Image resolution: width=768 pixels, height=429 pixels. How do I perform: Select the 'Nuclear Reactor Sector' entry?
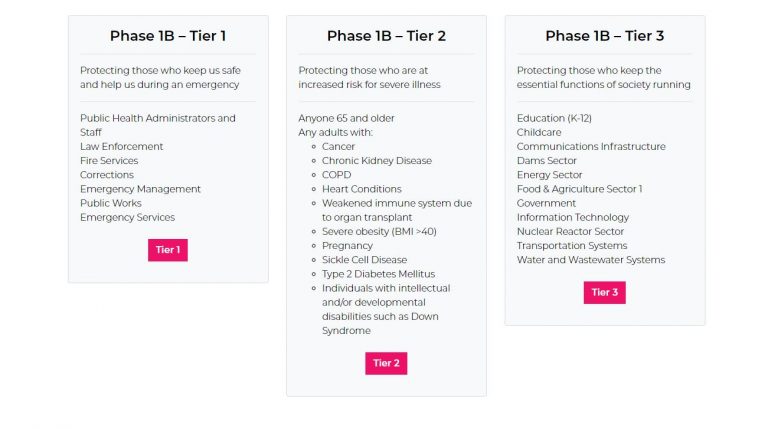[x=570, y=232]
